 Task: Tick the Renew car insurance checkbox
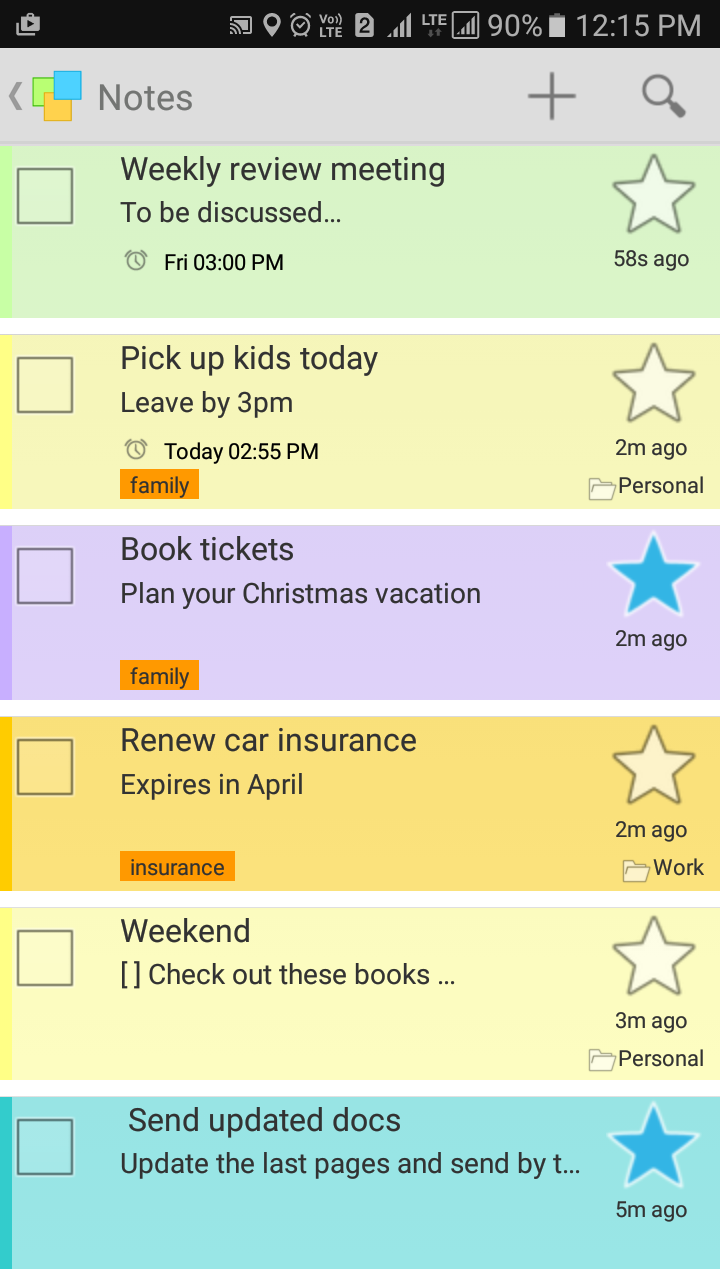45,767
